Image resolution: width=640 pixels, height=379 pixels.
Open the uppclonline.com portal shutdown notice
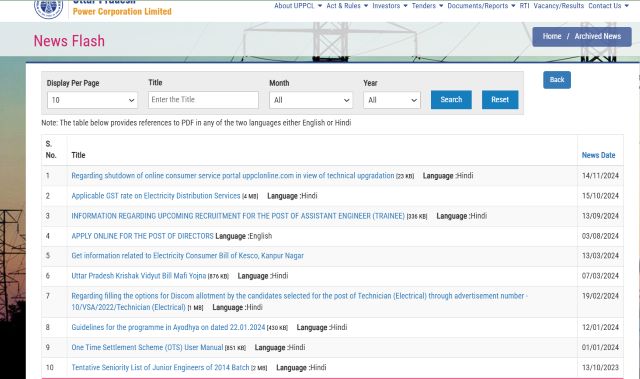coord(233,175)
